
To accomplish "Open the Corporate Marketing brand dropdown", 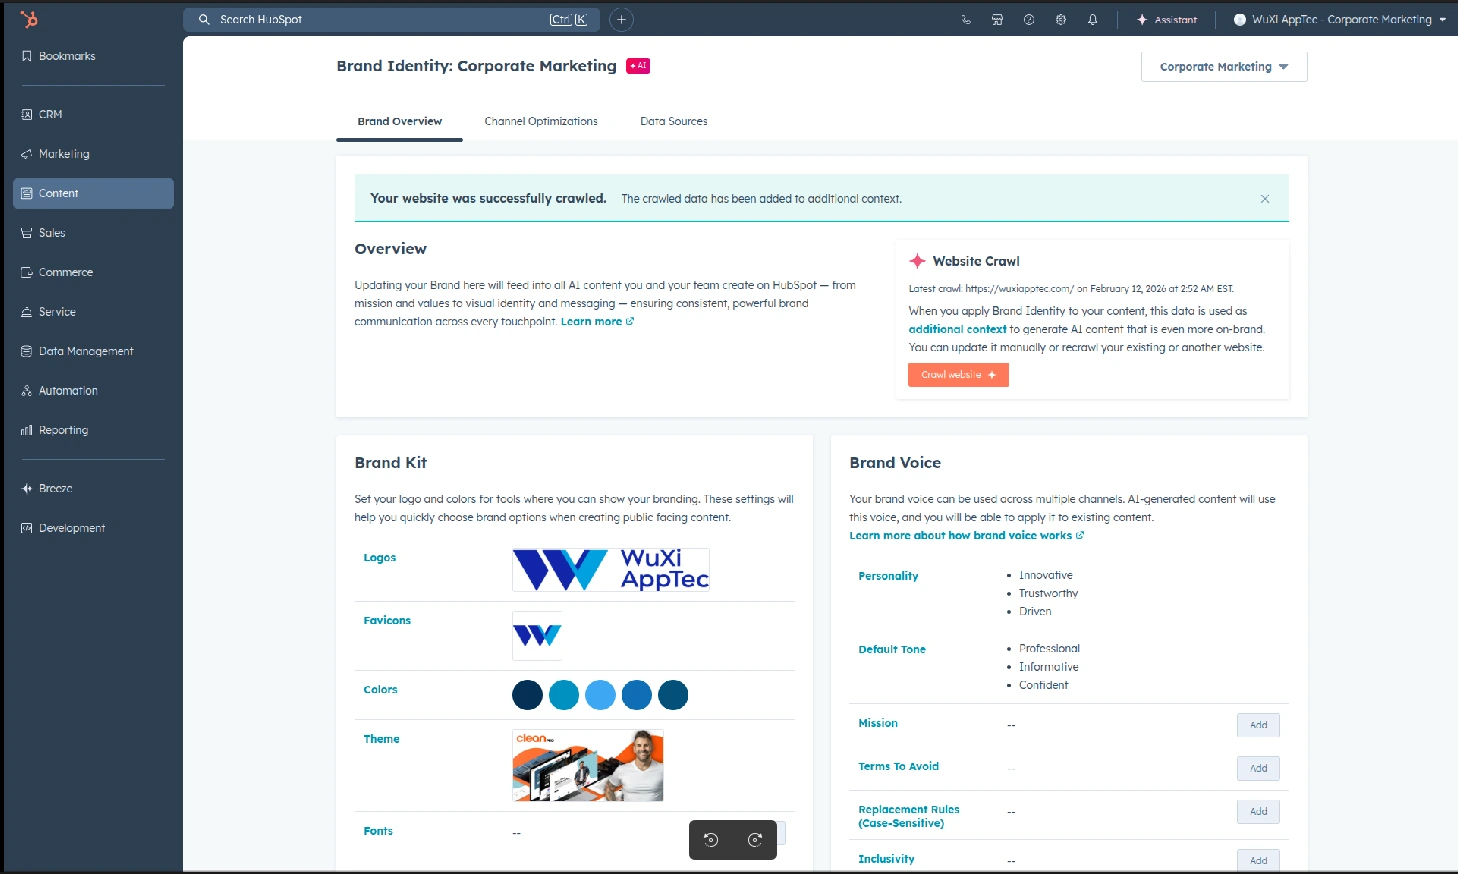I will click(x=1224, y=67).
